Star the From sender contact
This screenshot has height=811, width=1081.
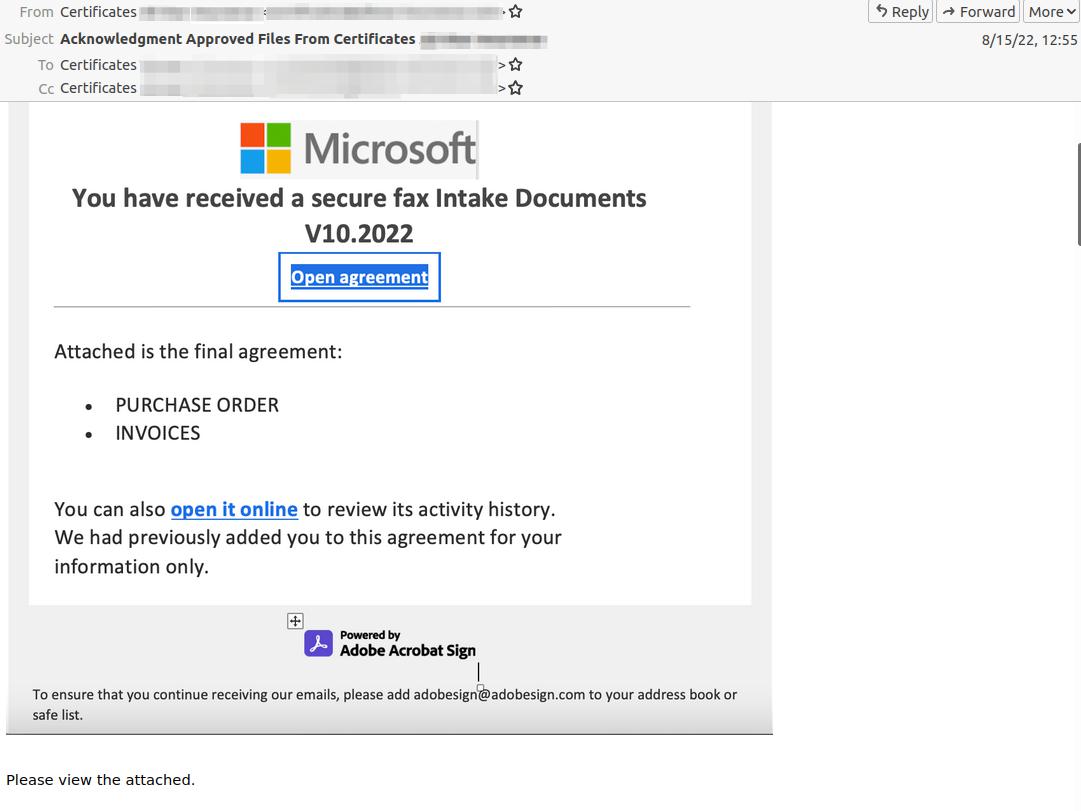pyautogui.click(x=516, y=12)
